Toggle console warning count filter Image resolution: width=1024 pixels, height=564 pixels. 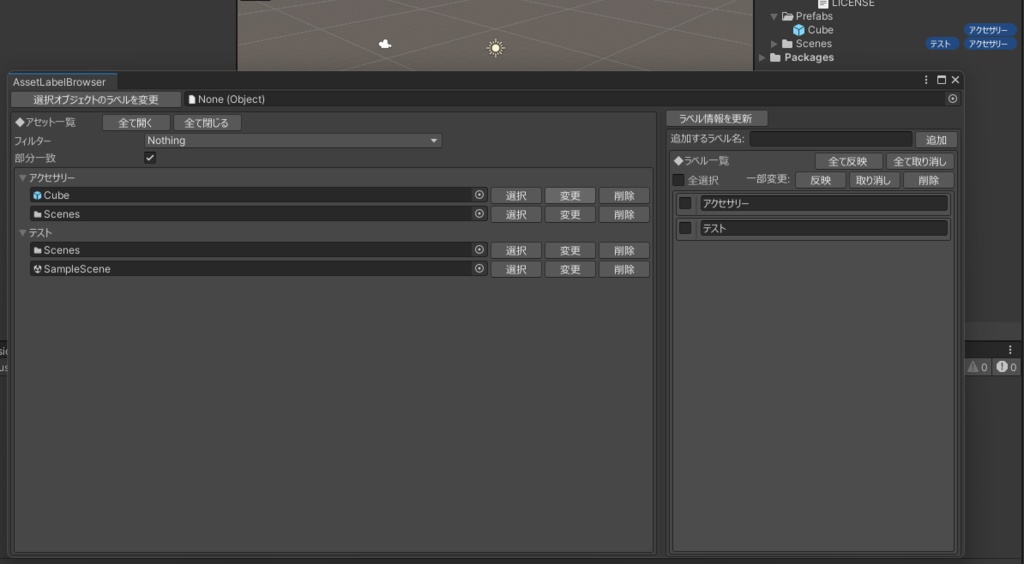pos(978,368)
